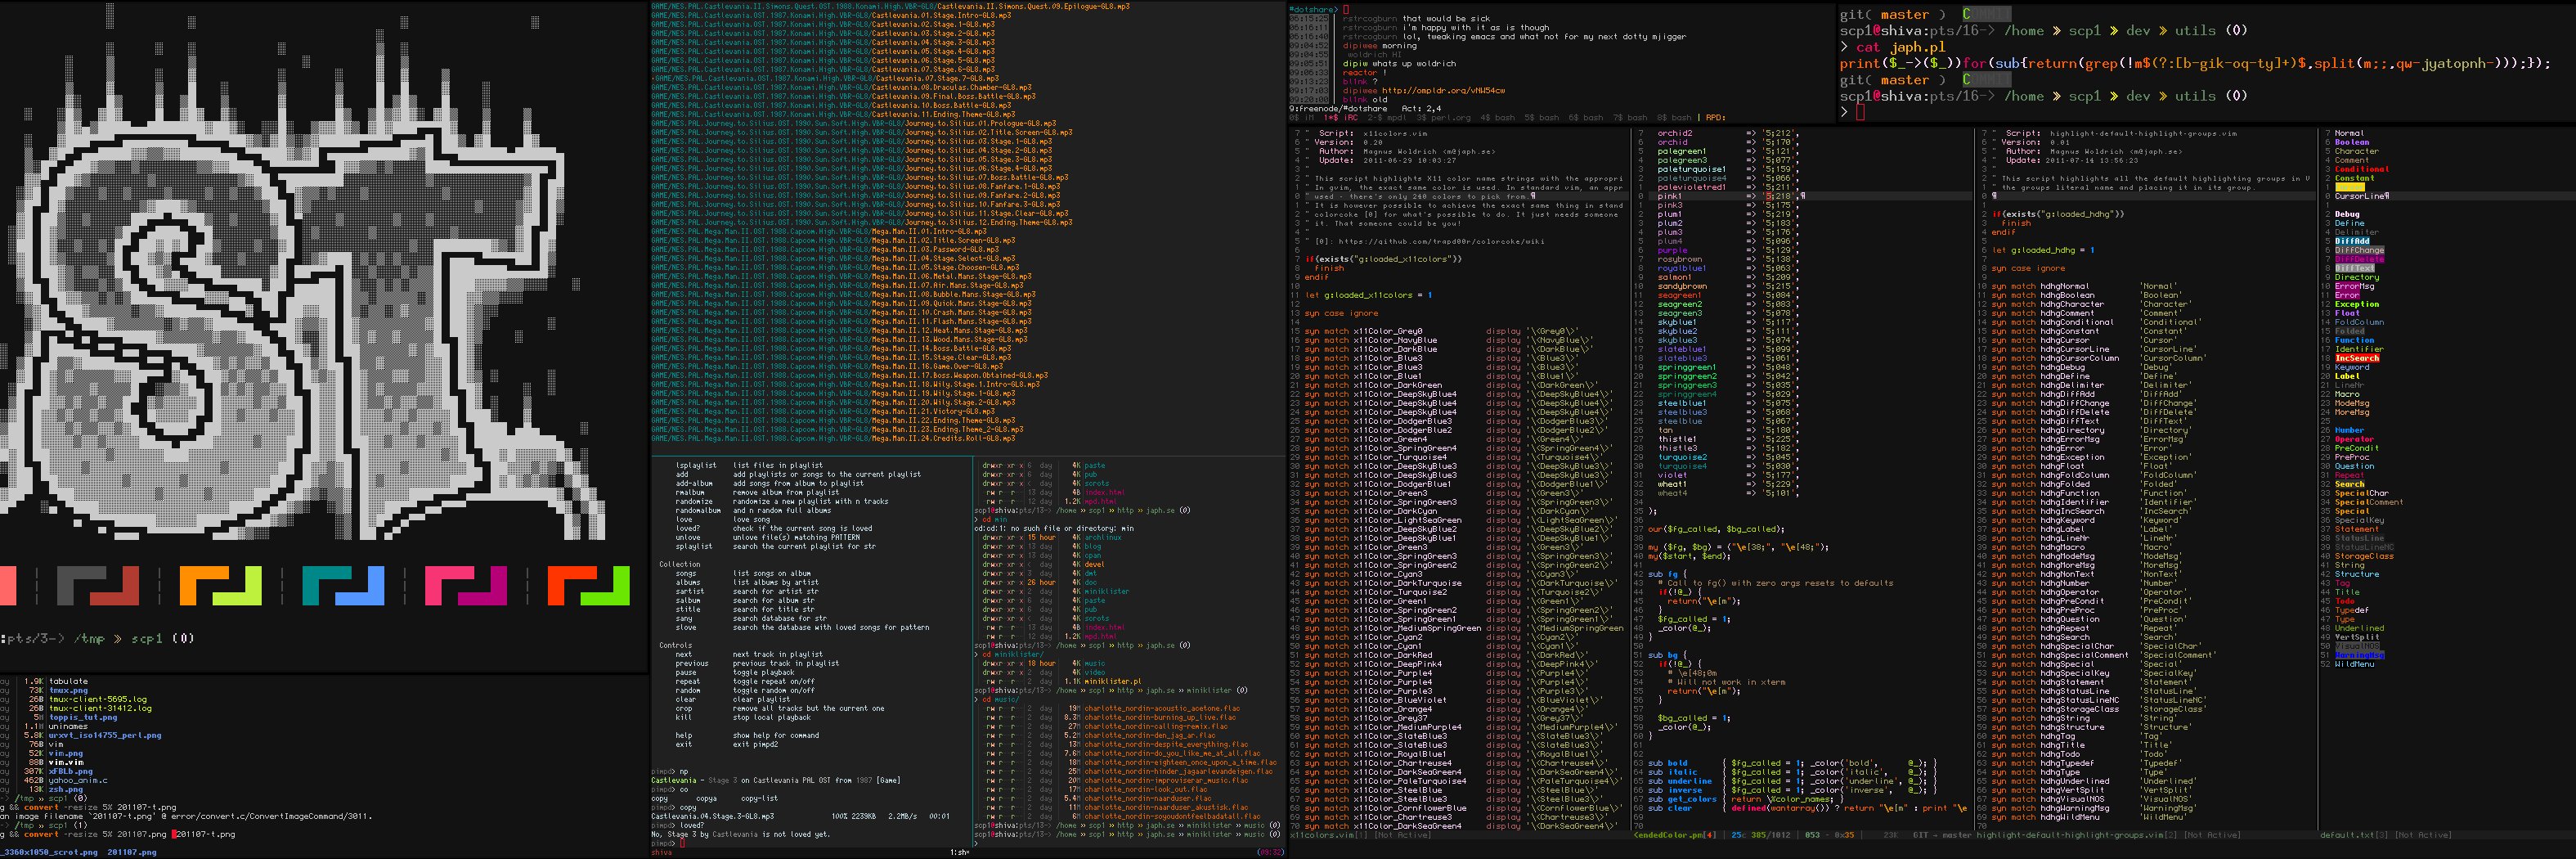The width and height of the screenshot is (2576, 859).
Task: Click the 'hdhgBoolean' syn match line
Action: 2088,295
